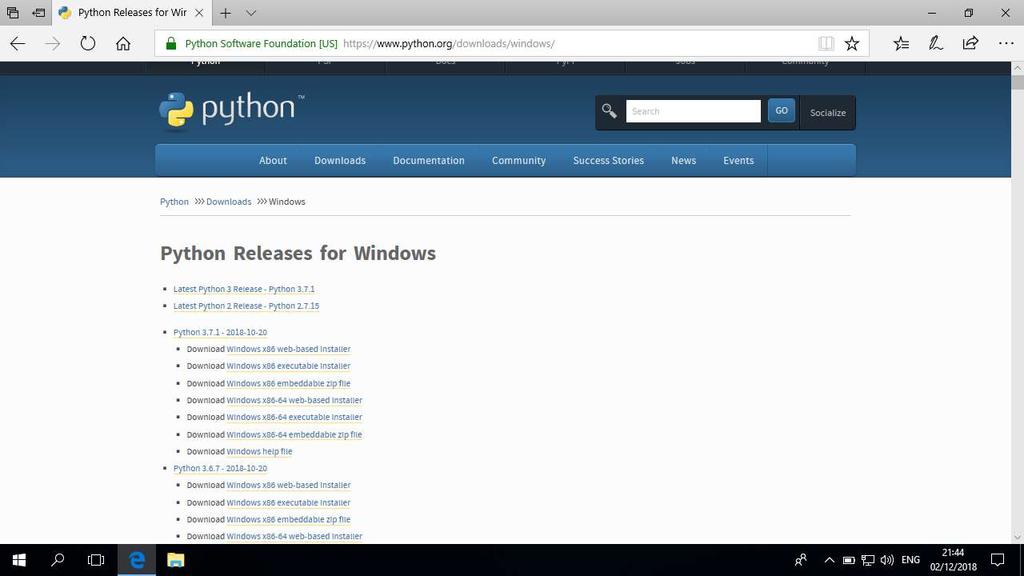
Task: Download 3.7.1 Windows x86 executable installer
Action: coord(288,366)
